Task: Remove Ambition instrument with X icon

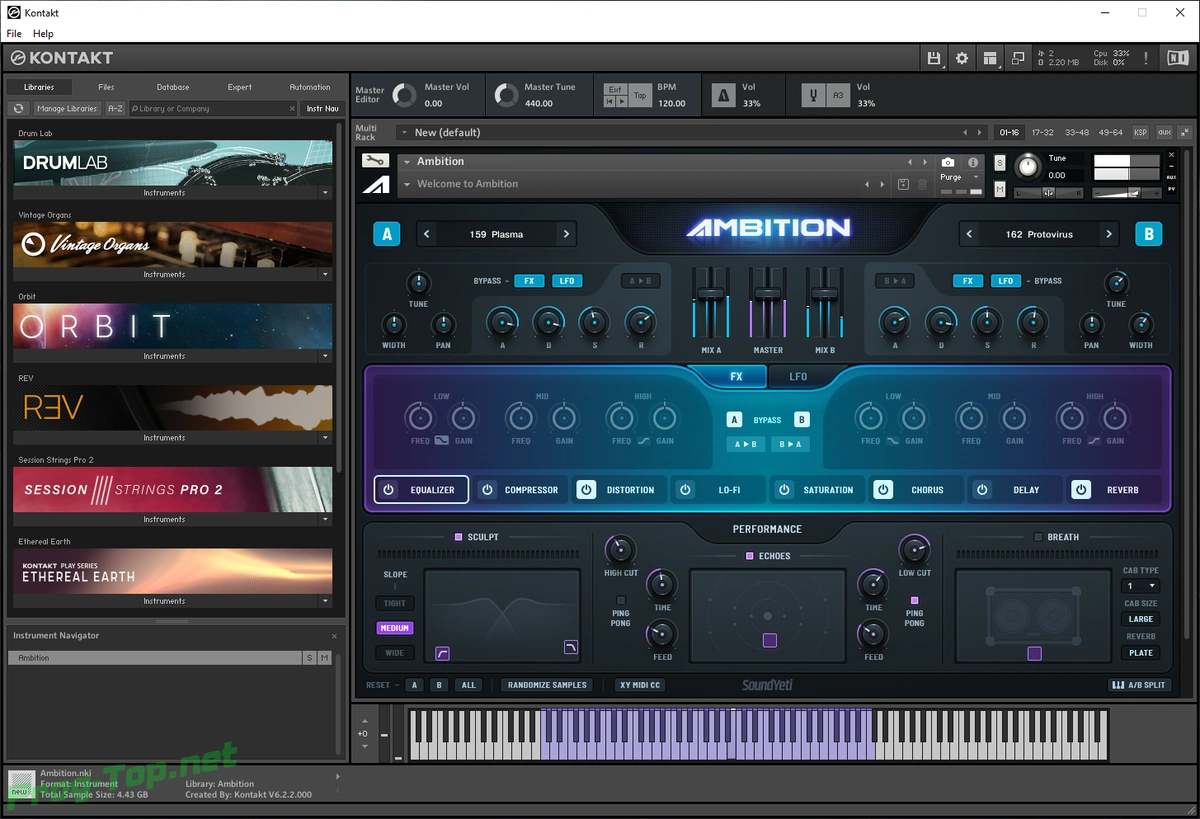Action: 1172,155
